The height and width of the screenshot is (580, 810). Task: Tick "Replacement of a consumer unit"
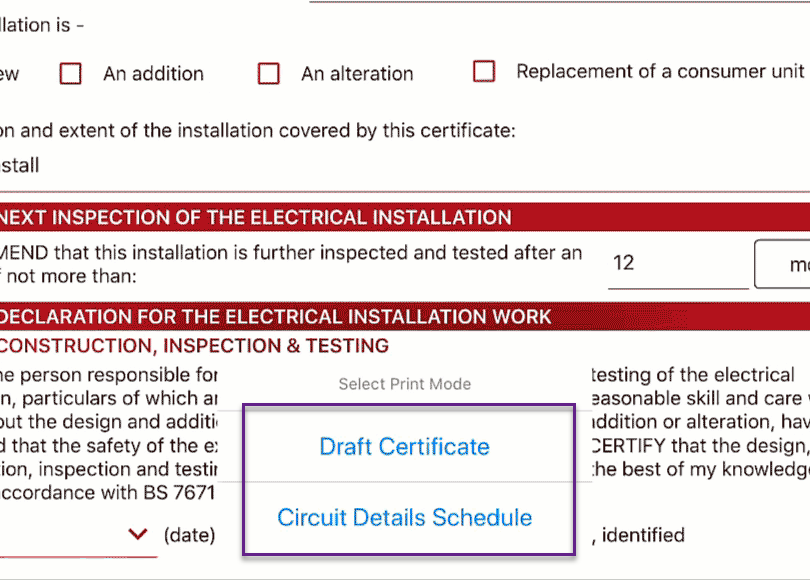pos(484,71)
